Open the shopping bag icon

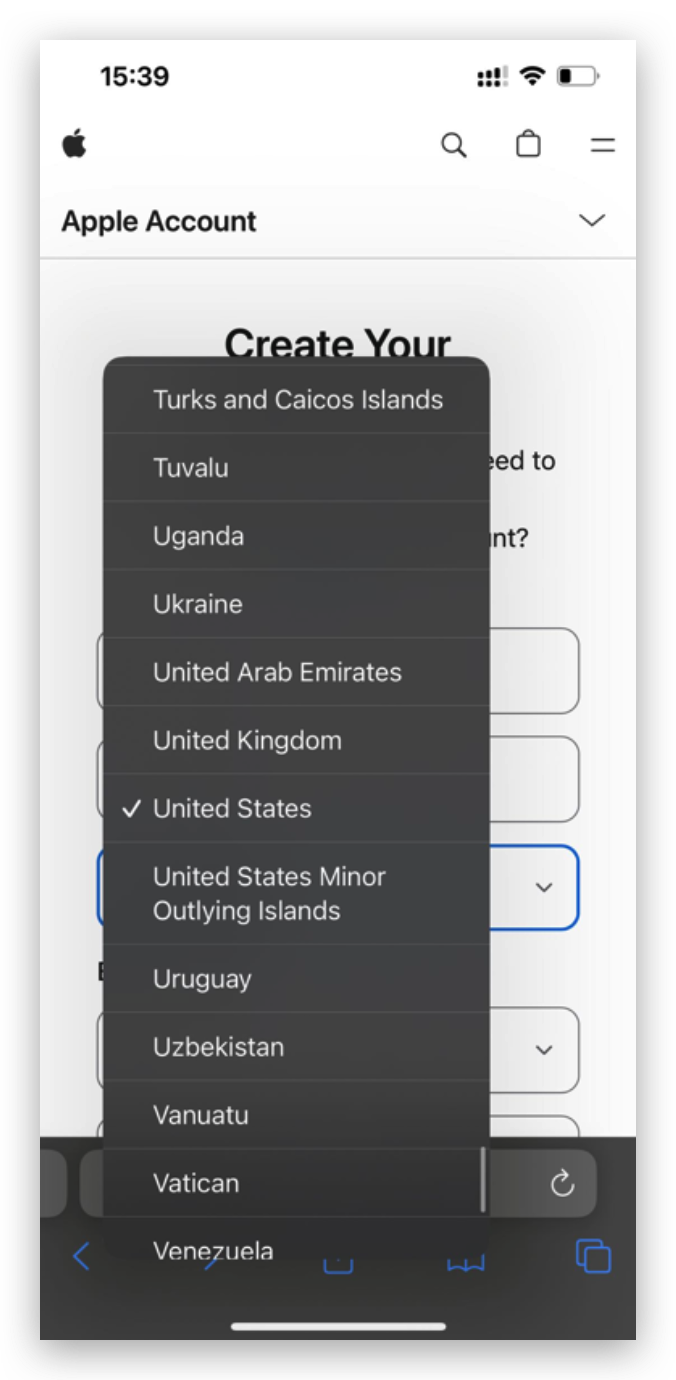(528, 145)
